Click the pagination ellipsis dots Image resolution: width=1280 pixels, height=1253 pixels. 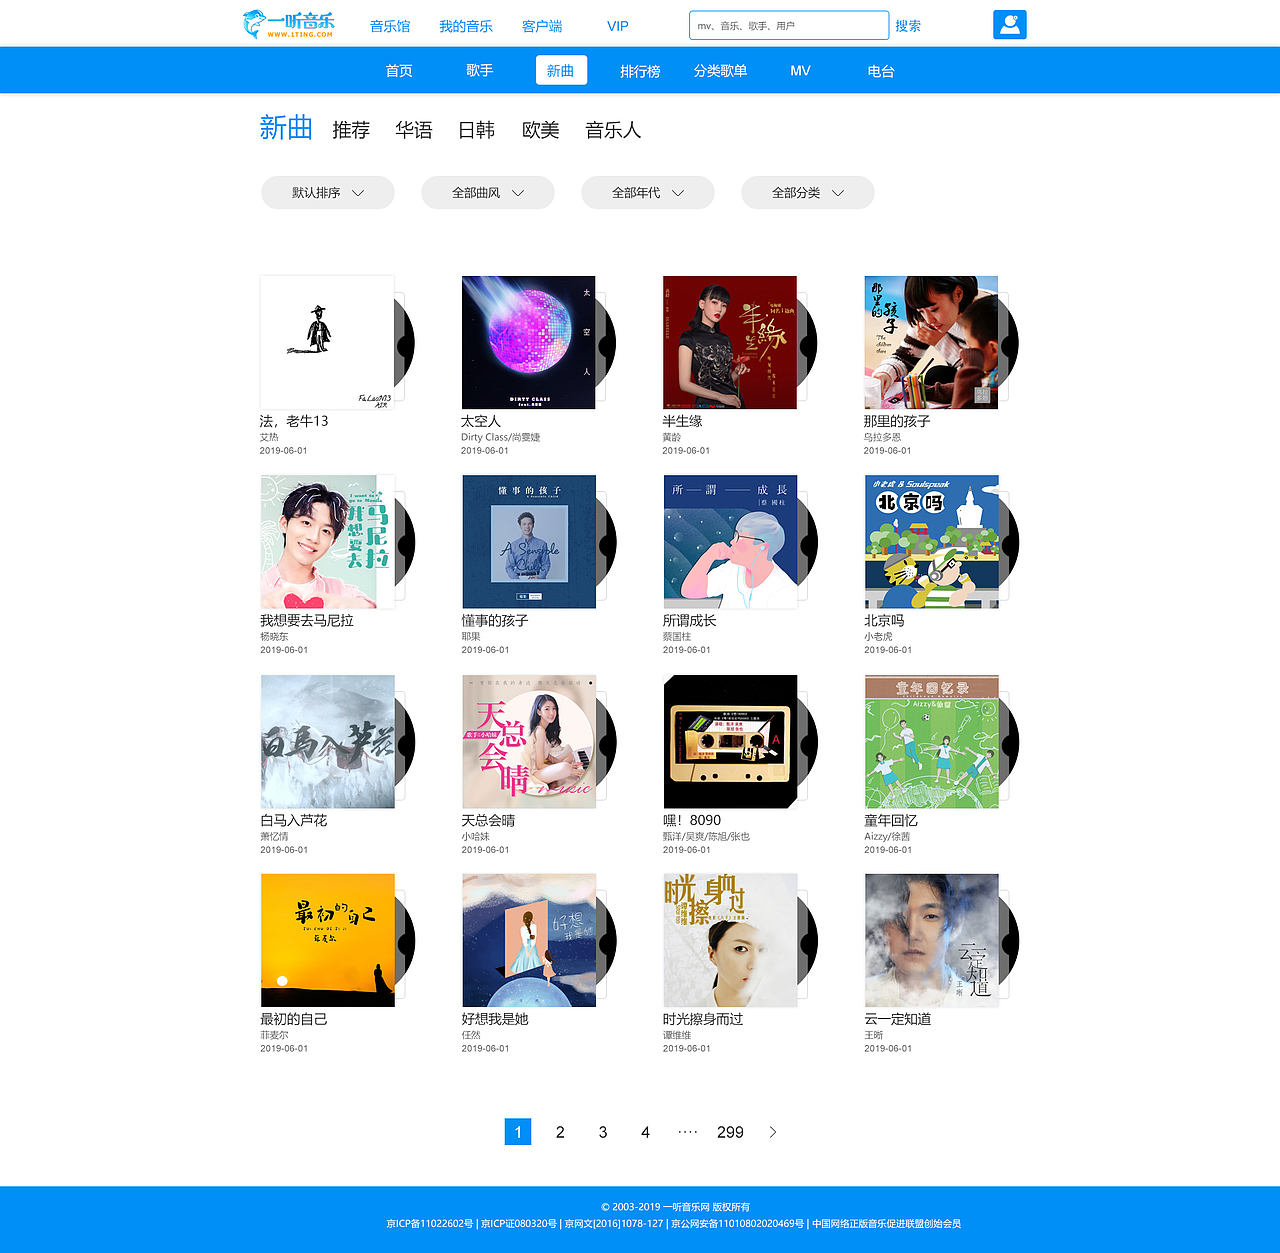coord(688,1132)
